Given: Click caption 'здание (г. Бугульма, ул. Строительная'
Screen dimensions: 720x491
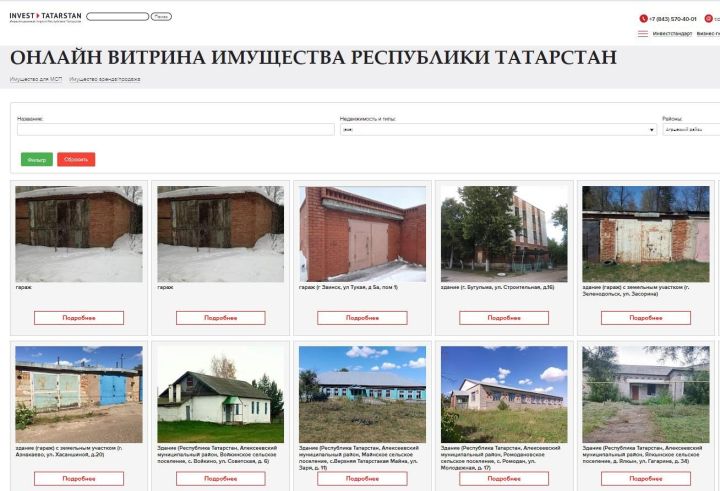Looking at the screenshot, I should click(497, 287).
